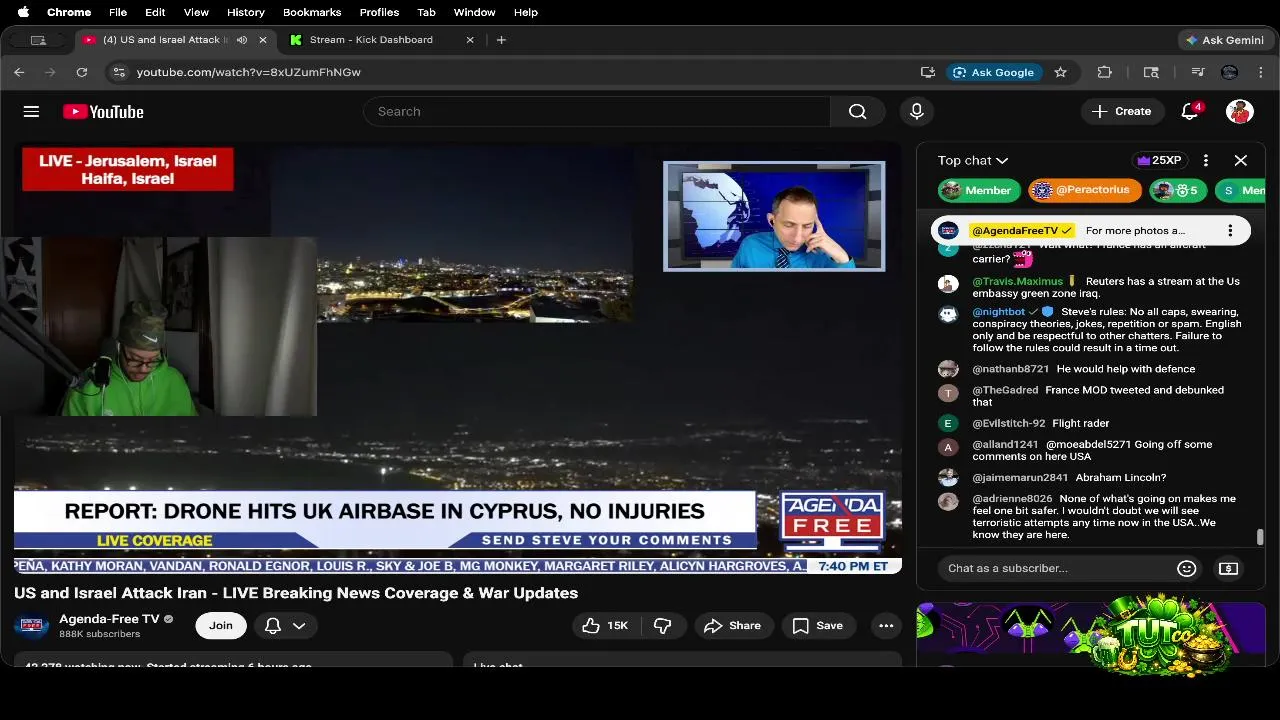Expand Top chat dropdown
The image size is (1280, 720).
(x=973, y=160)
